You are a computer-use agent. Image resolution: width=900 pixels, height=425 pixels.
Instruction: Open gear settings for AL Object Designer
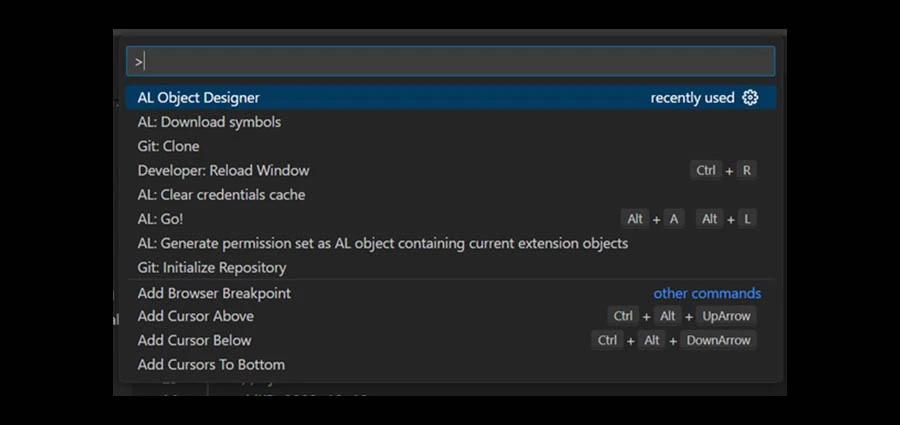[750, 98]
